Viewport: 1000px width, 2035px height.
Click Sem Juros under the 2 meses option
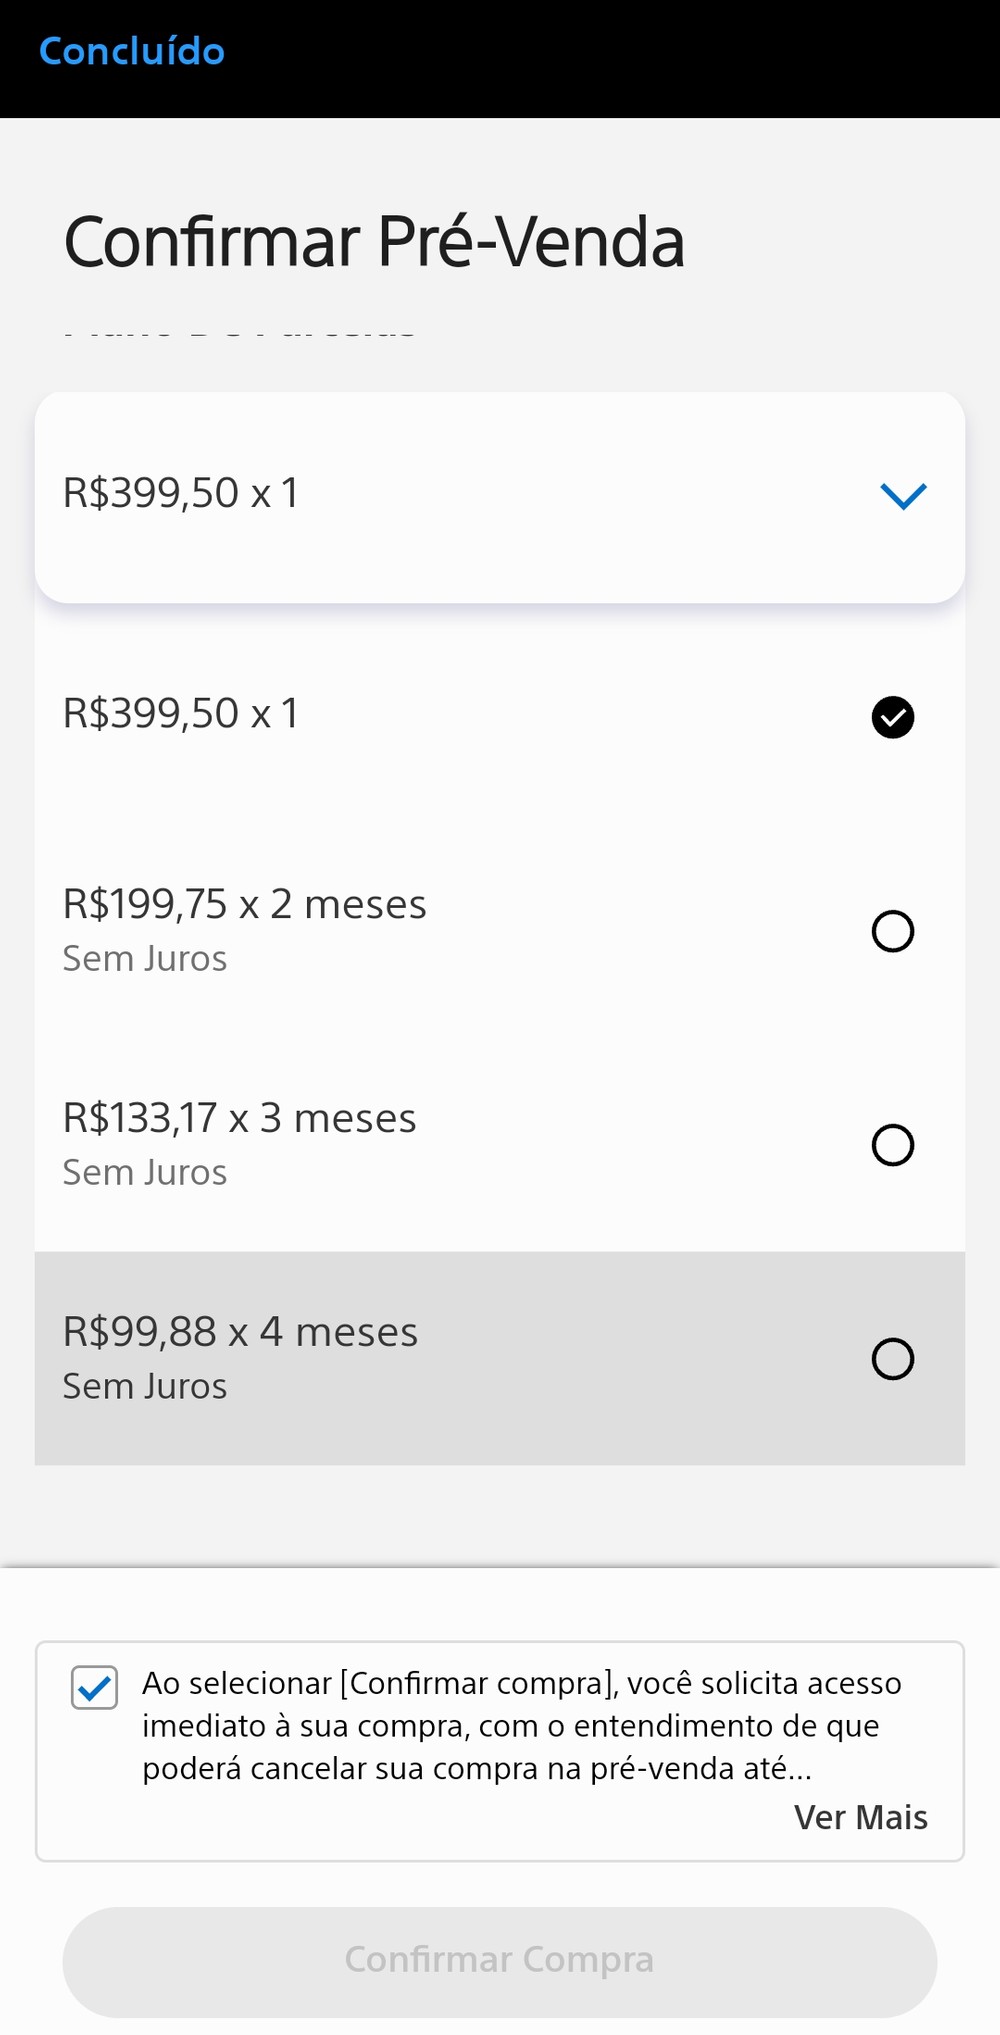tap(145, 959)
